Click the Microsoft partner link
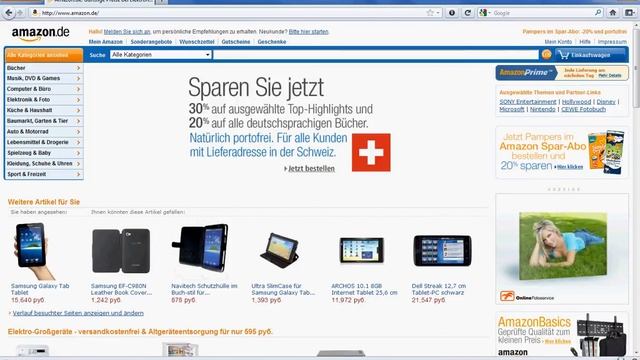 point(512,109)
